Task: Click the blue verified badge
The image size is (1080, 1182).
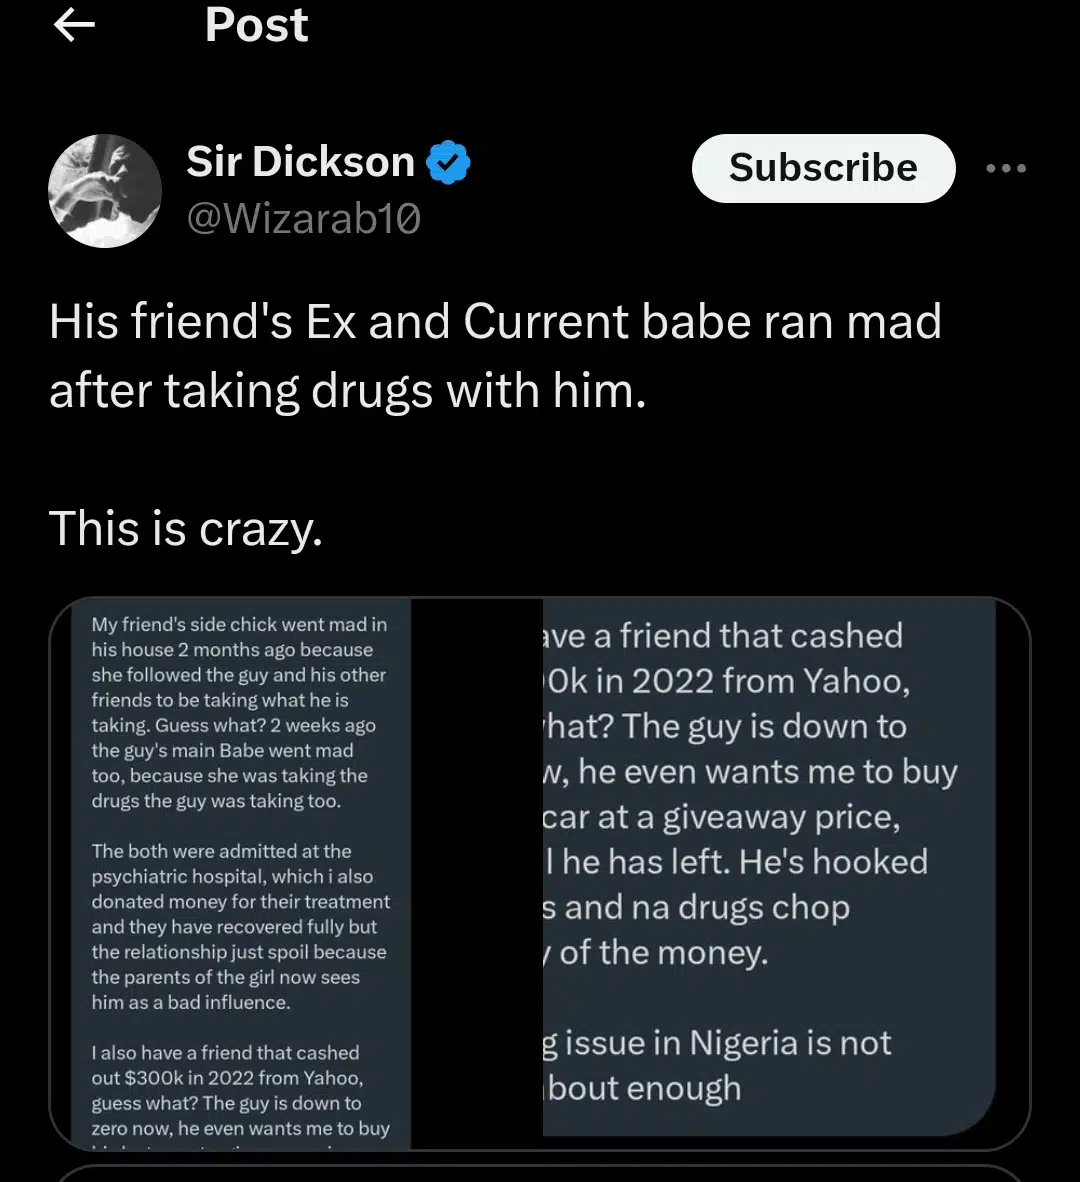Action: click(x=449, y=163)
